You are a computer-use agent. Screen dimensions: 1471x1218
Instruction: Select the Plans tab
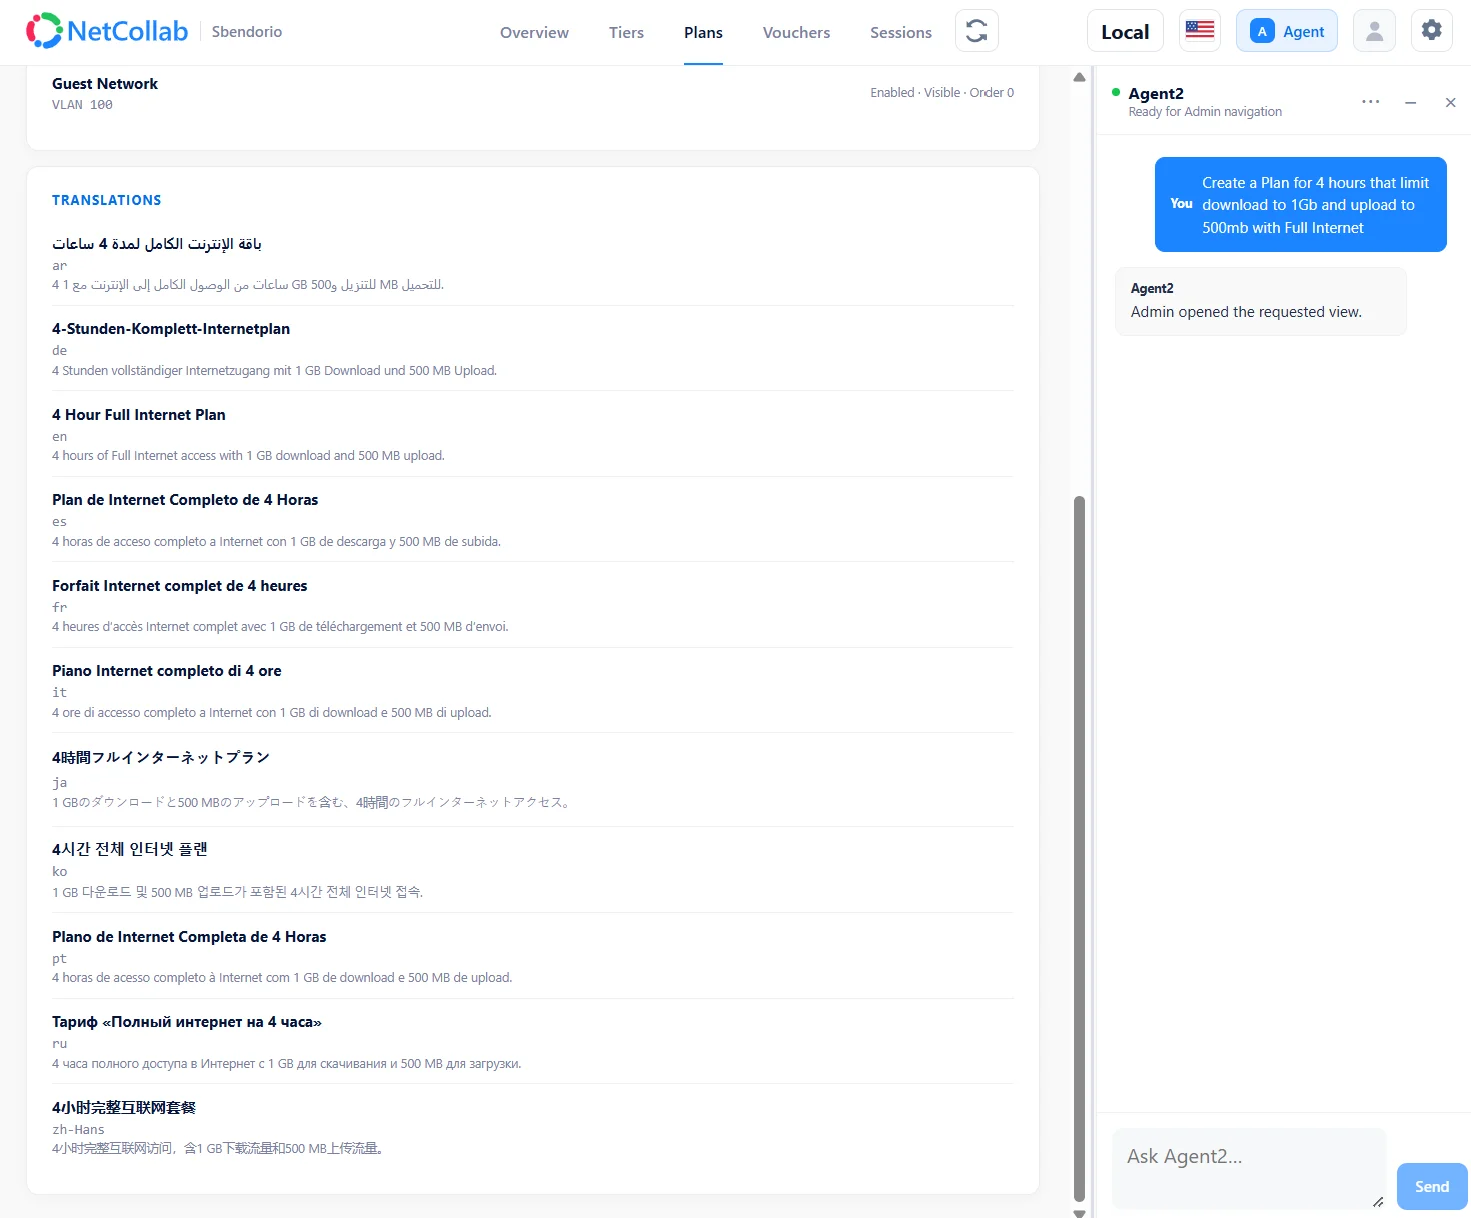tap(703, 33)
